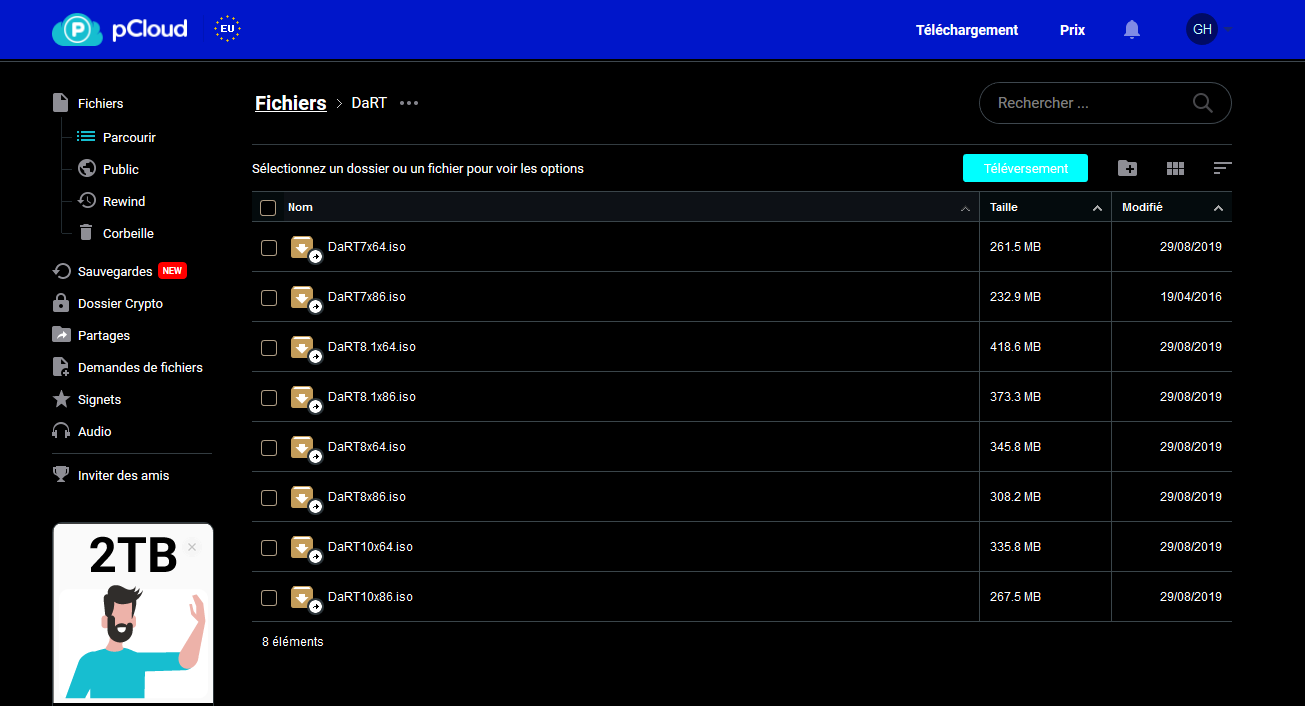Image resolution: width=1305 pixels, height=706 pixels.
Task: Check the DaRT8x64.iso checkbox
Action: click(269, 448)
